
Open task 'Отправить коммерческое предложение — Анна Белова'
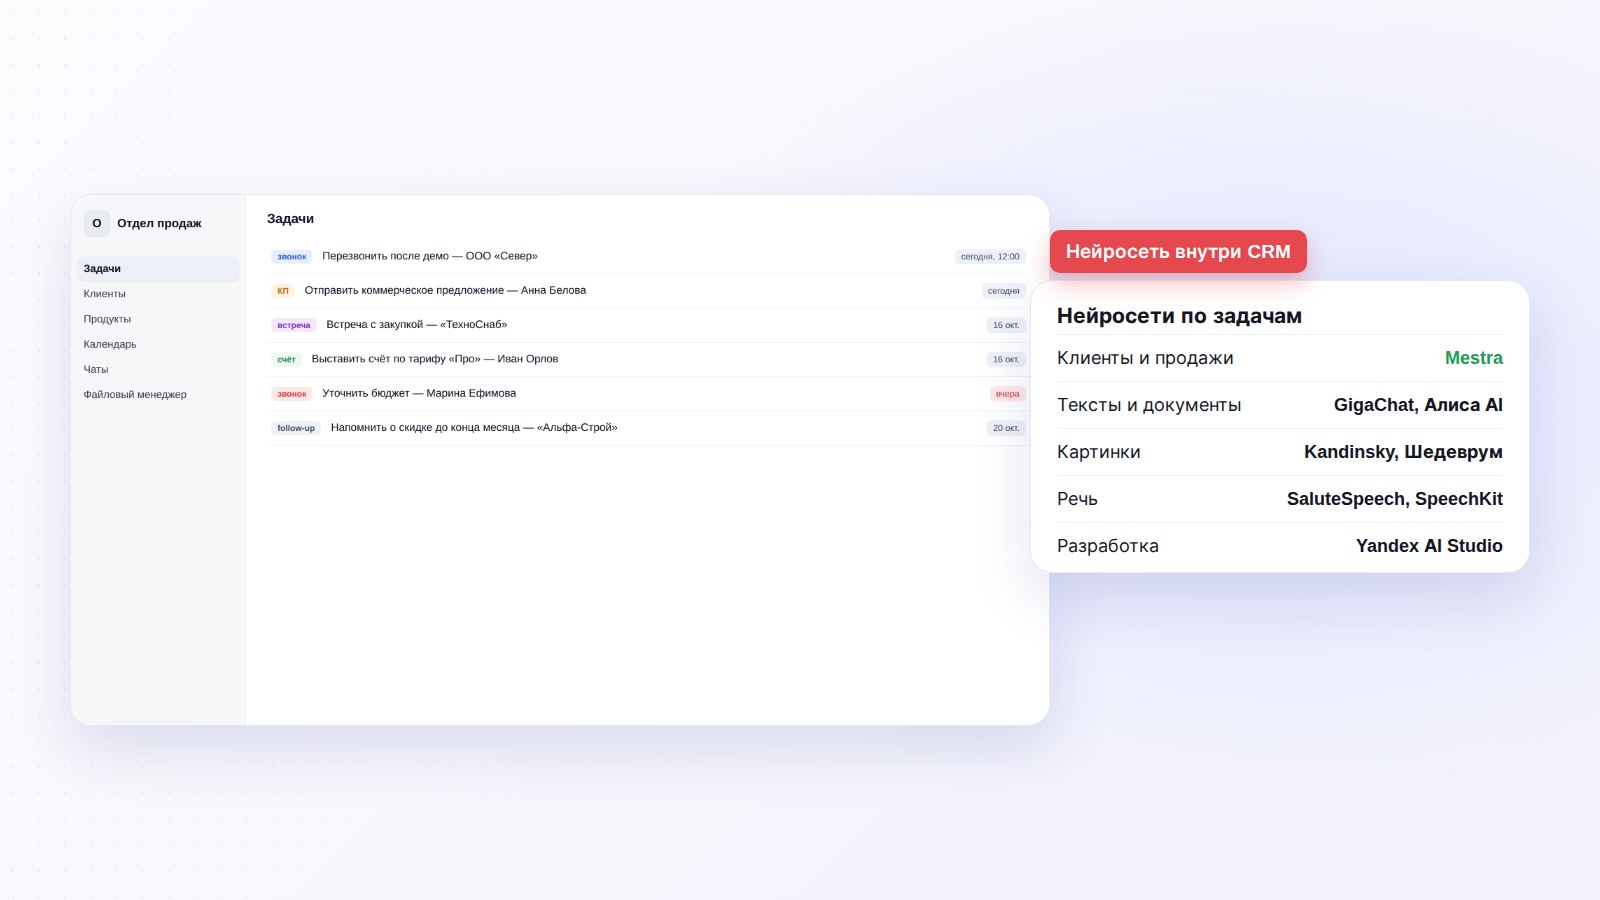click(648, 290)
